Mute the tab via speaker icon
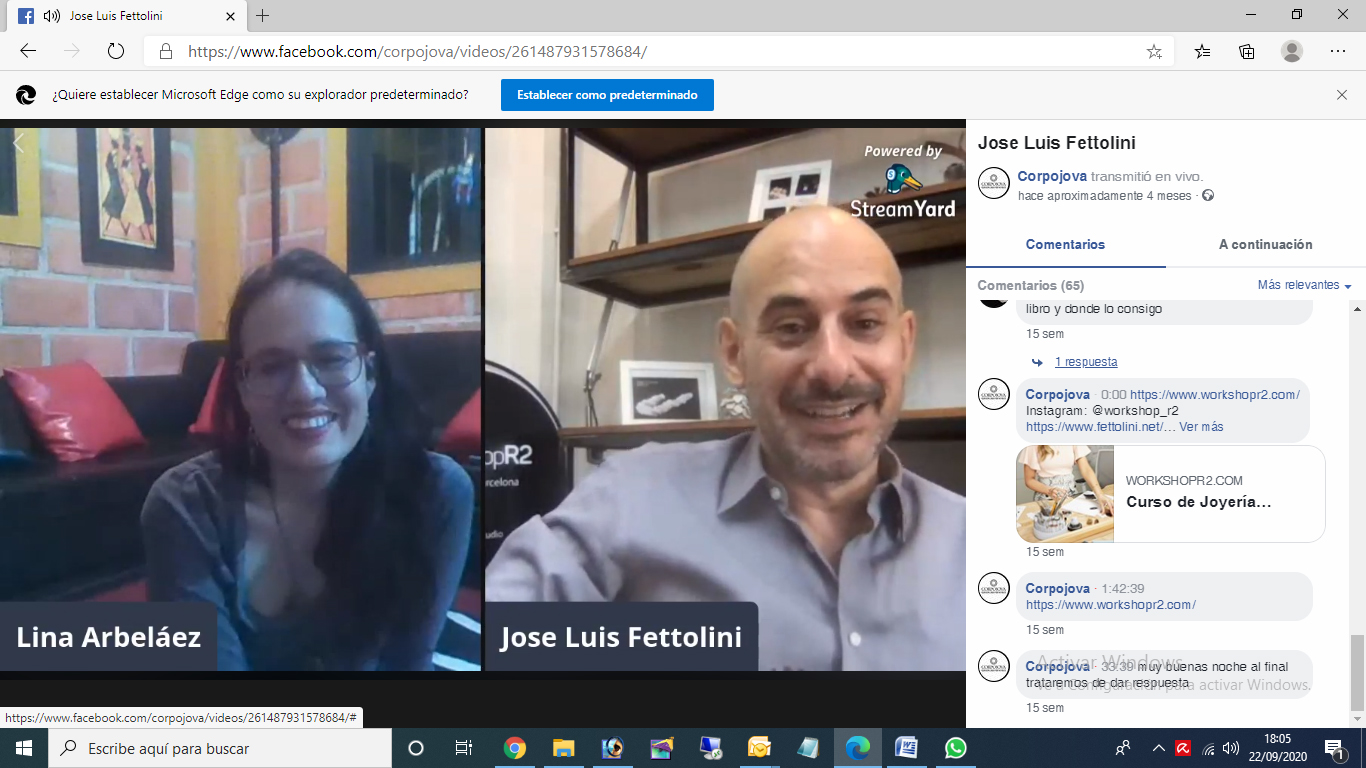The image size is (1366, 768). point(52,16)
